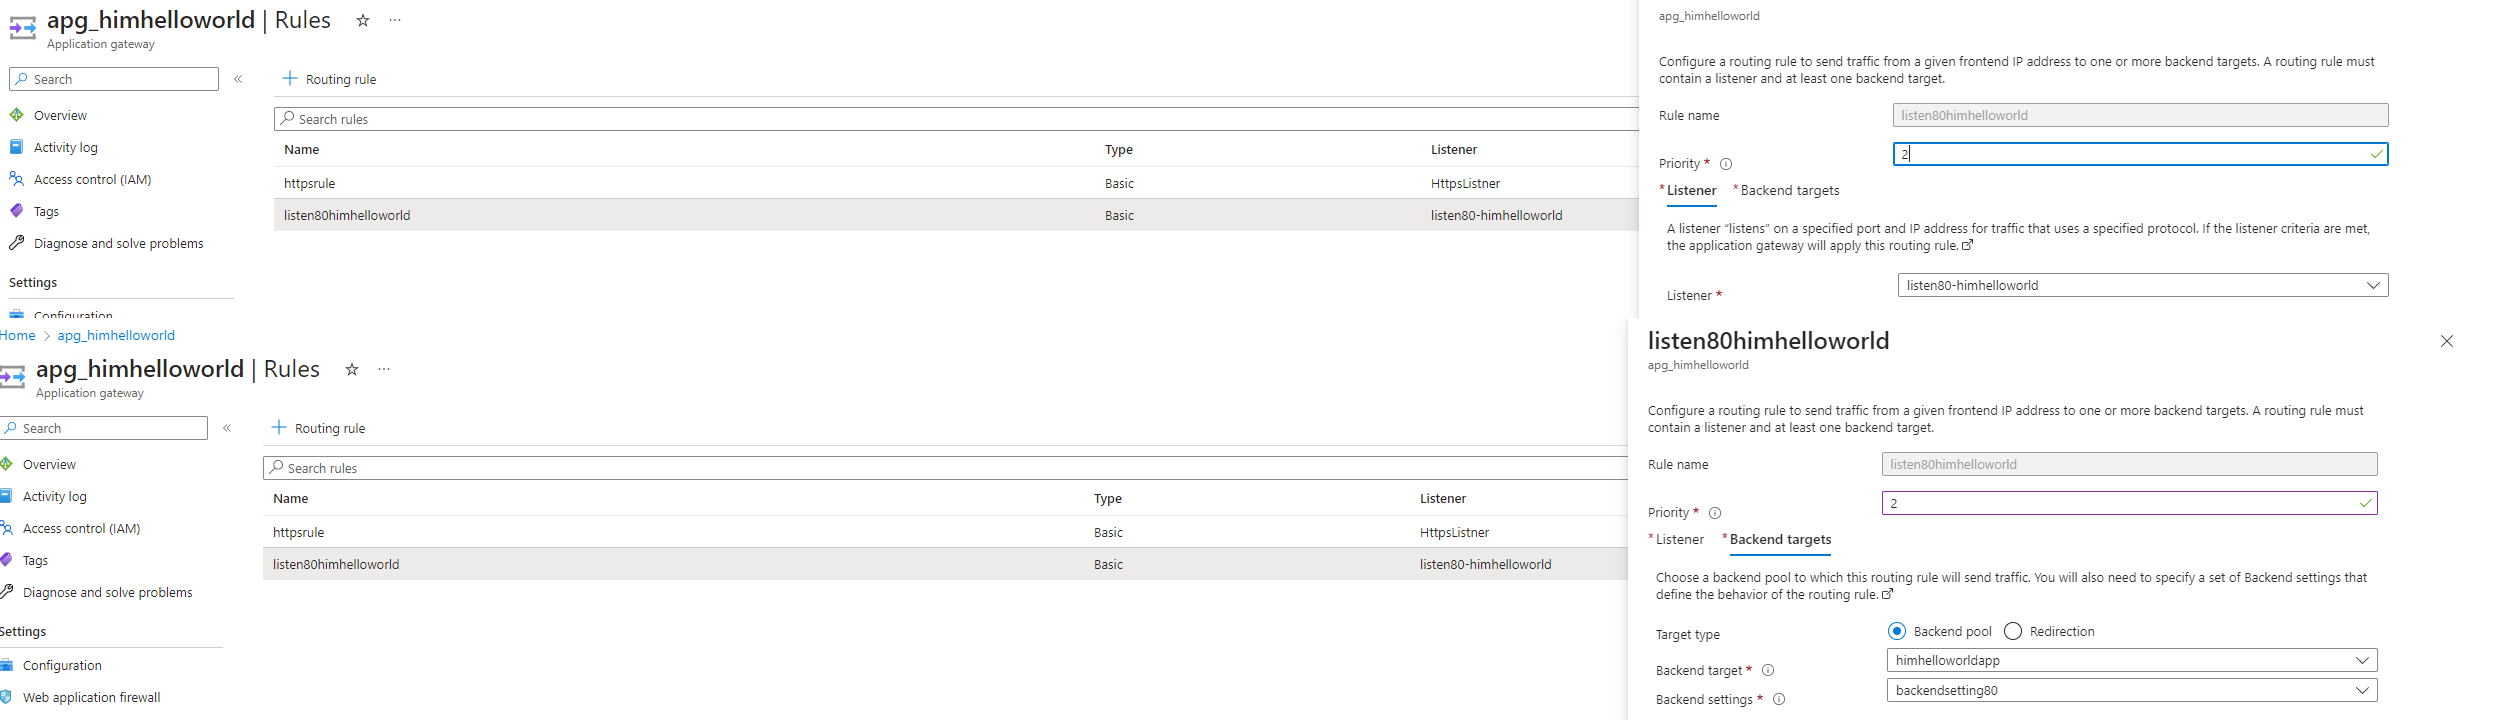Open external link icon after 'apply this routing rule.'
2494x720 pixels.
coord(1967,245)
